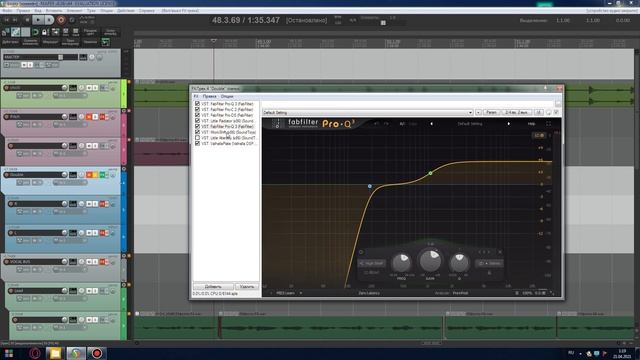Click the 2:4 вх. 2 вых. routing button

click(x=516, y=112)
